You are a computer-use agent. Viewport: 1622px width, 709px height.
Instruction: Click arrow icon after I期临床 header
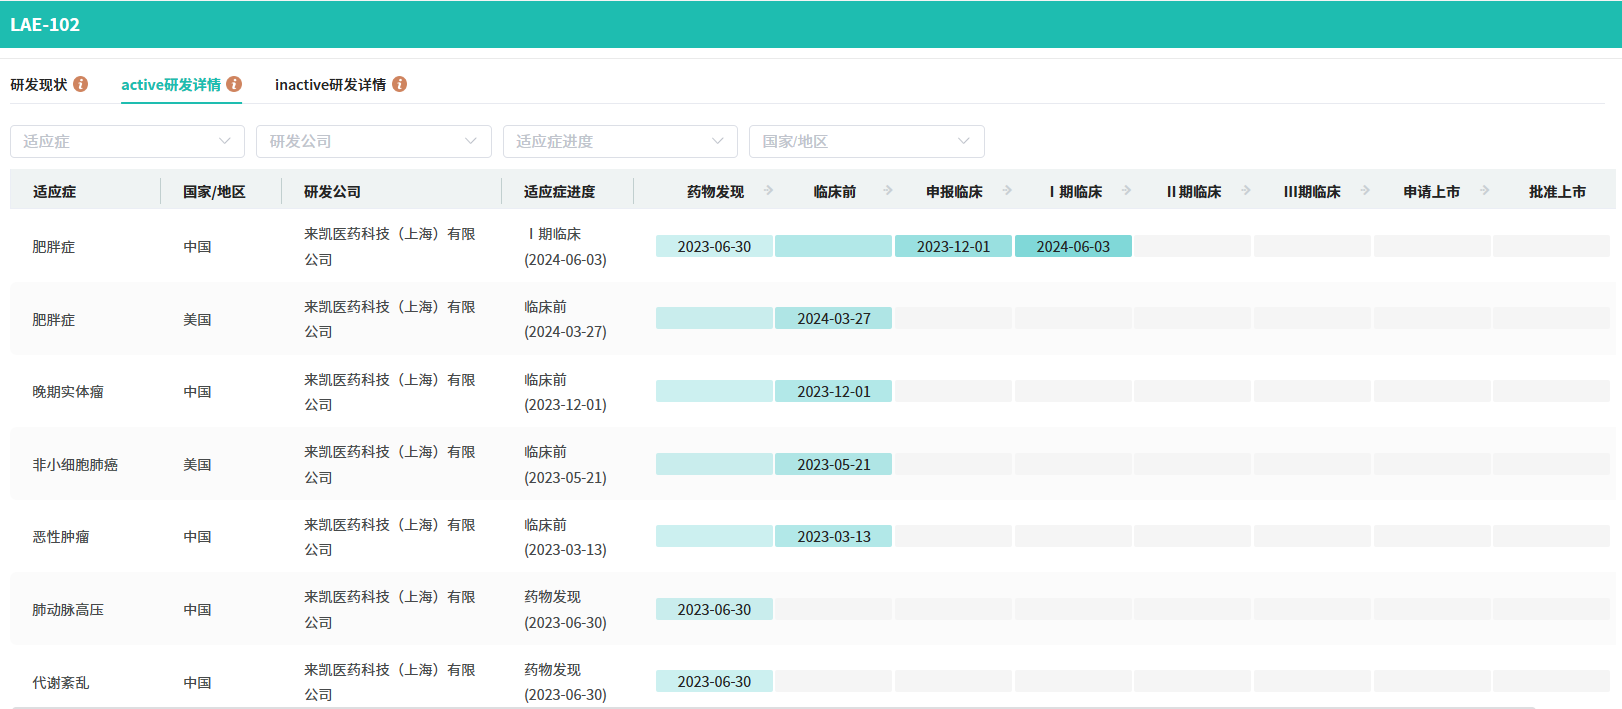[1127, 190]
